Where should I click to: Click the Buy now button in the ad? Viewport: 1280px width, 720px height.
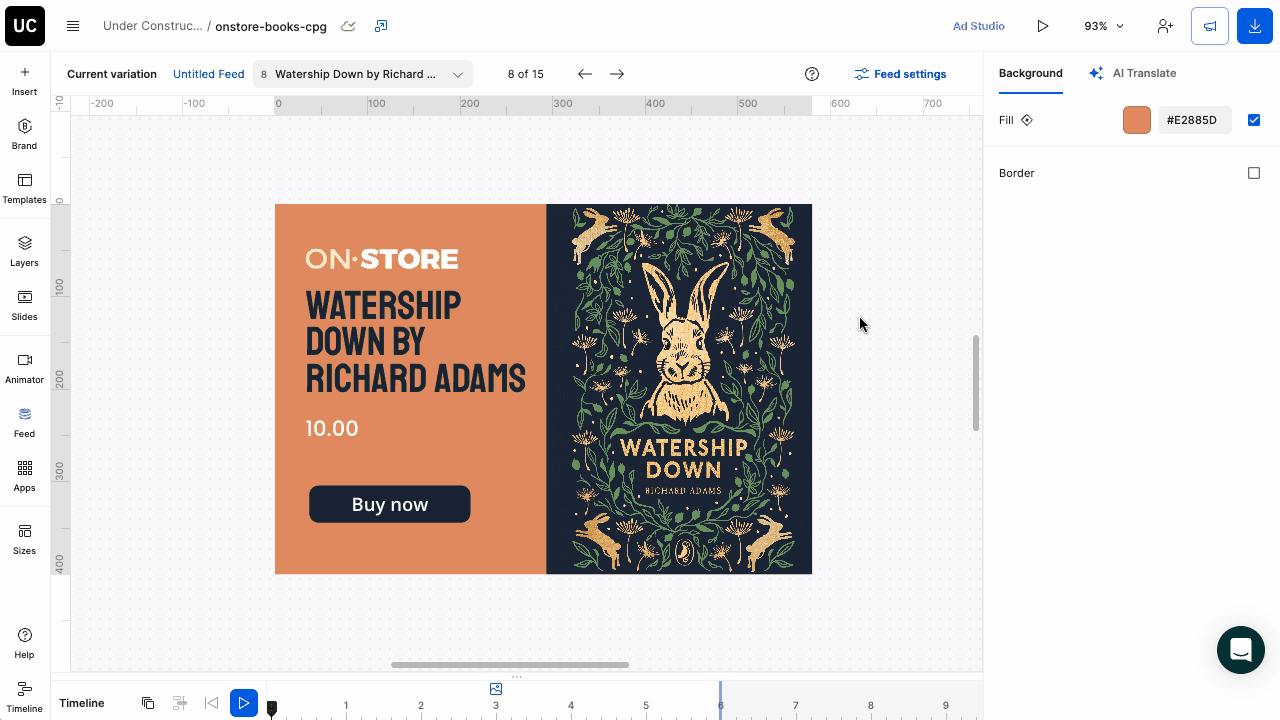coord(390,504)
